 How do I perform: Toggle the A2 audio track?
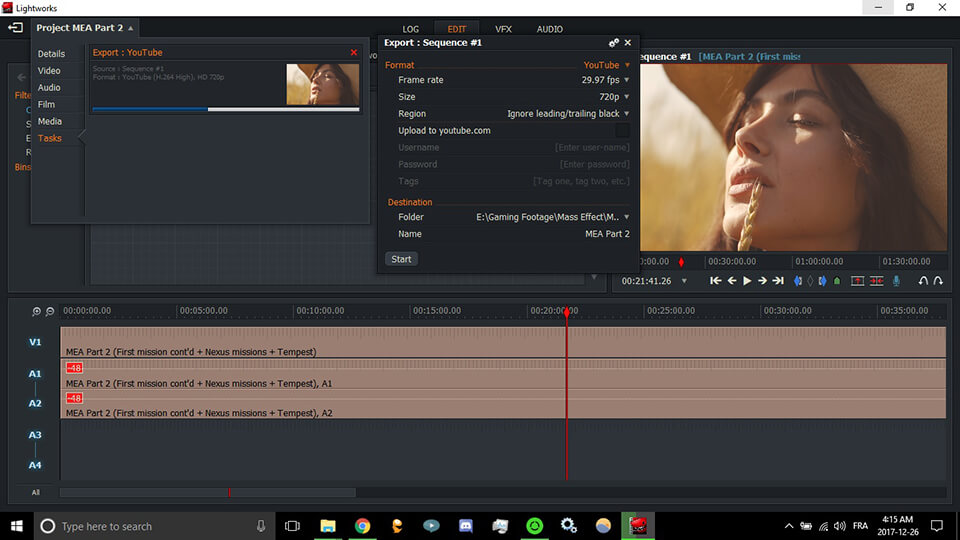click(35, 403)
